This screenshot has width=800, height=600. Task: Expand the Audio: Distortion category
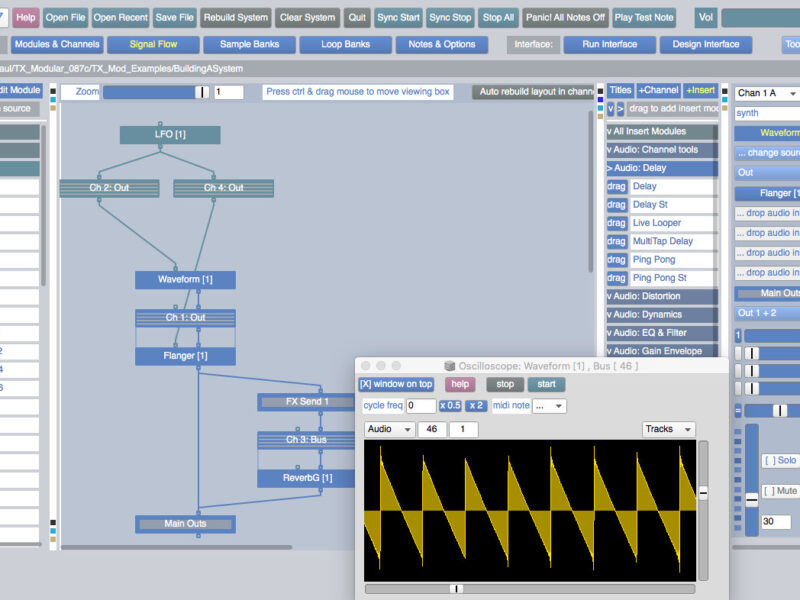[661, 296]
